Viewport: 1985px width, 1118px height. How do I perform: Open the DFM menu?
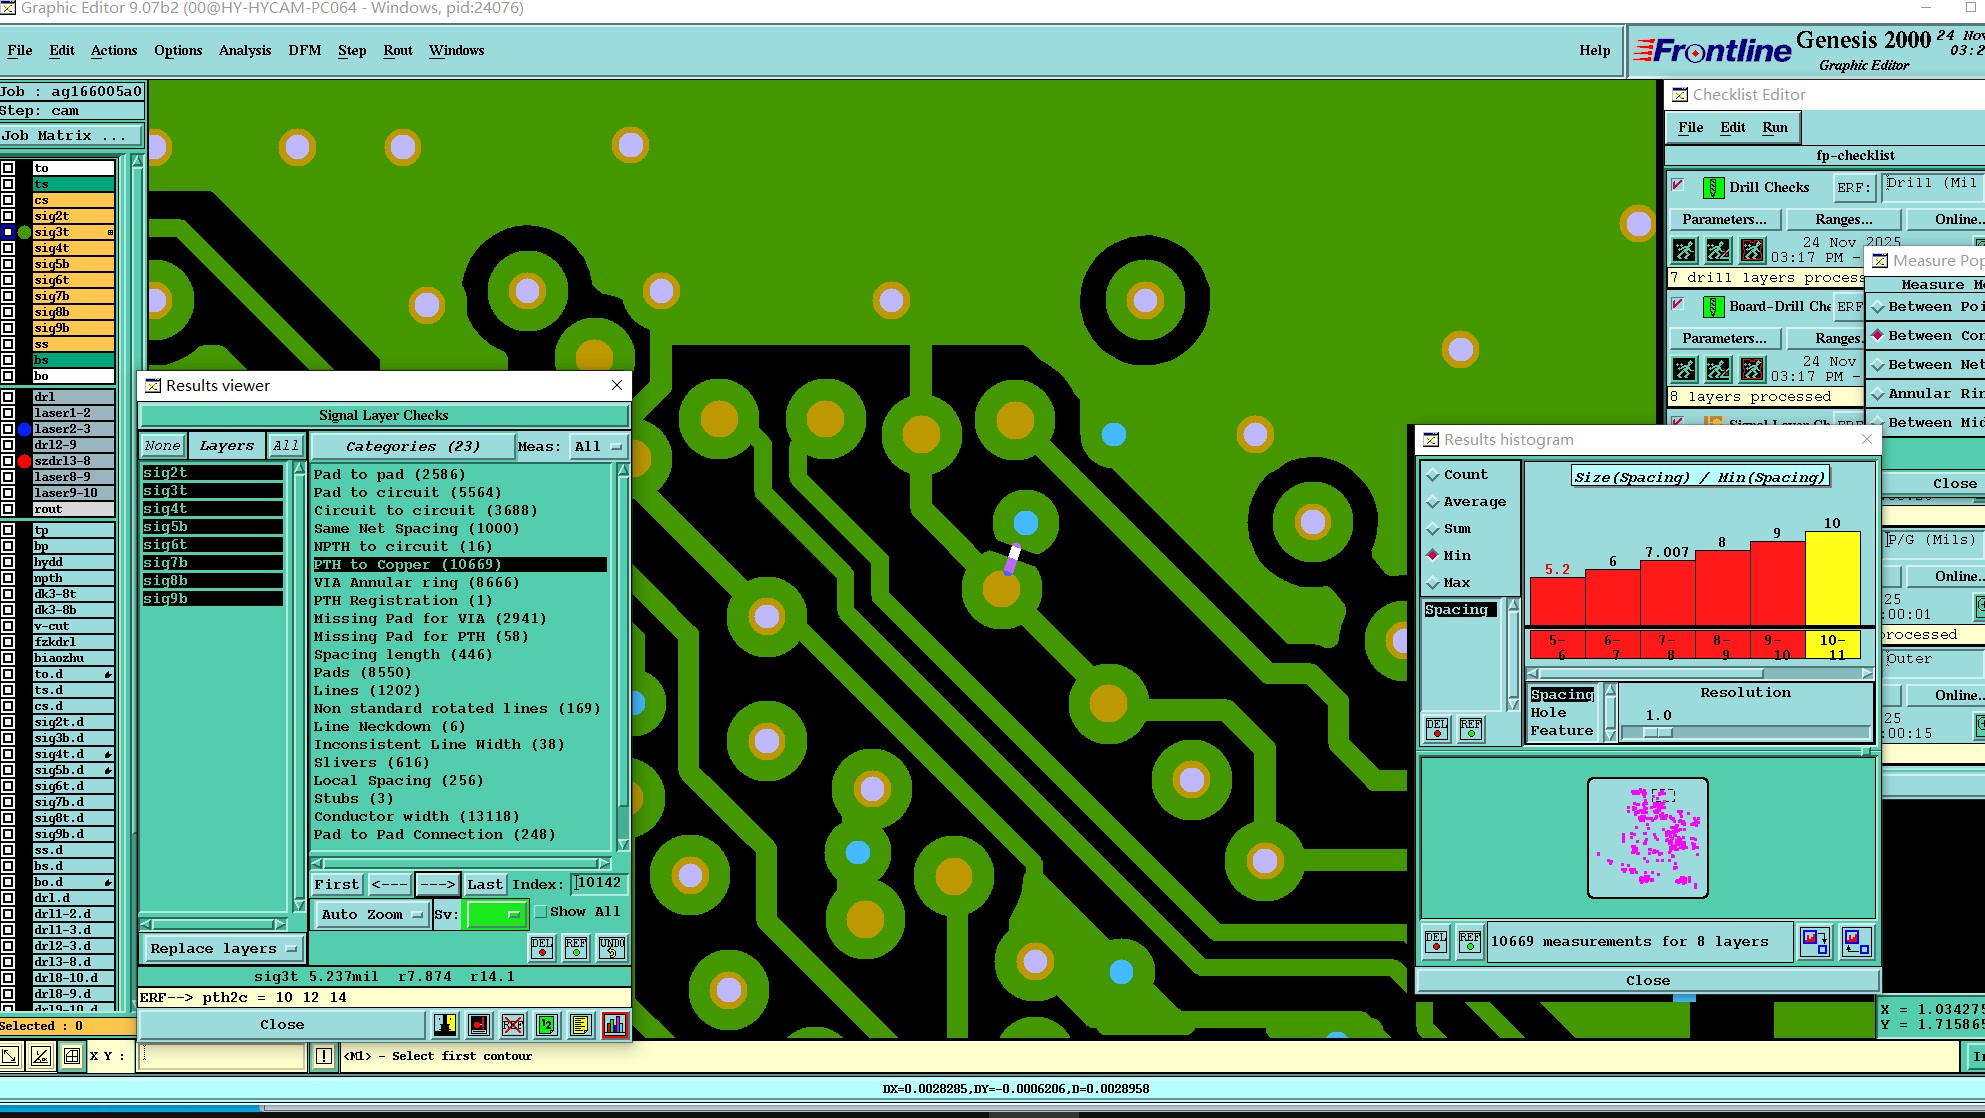(x=304, y=50)
